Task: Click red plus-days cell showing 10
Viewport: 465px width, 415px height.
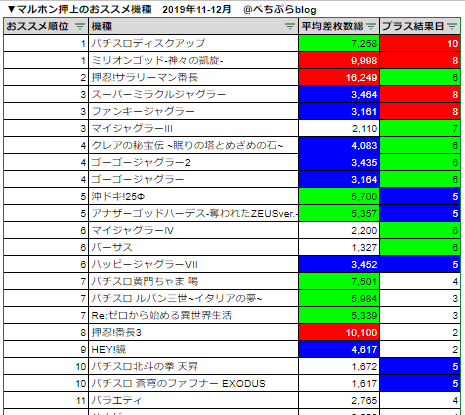Action: pos(420,43)
